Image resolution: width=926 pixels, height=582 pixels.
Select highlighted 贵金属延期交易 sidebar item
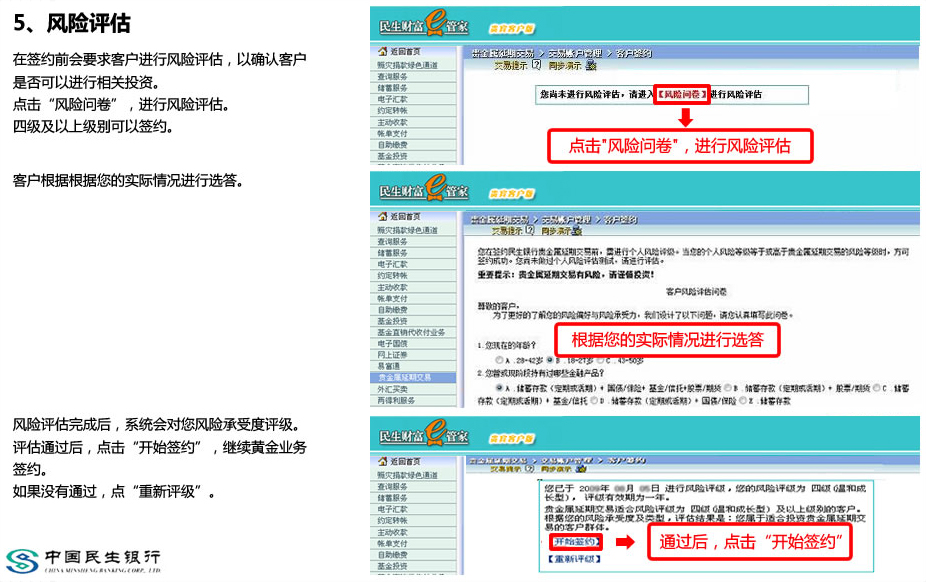point(413,377)
